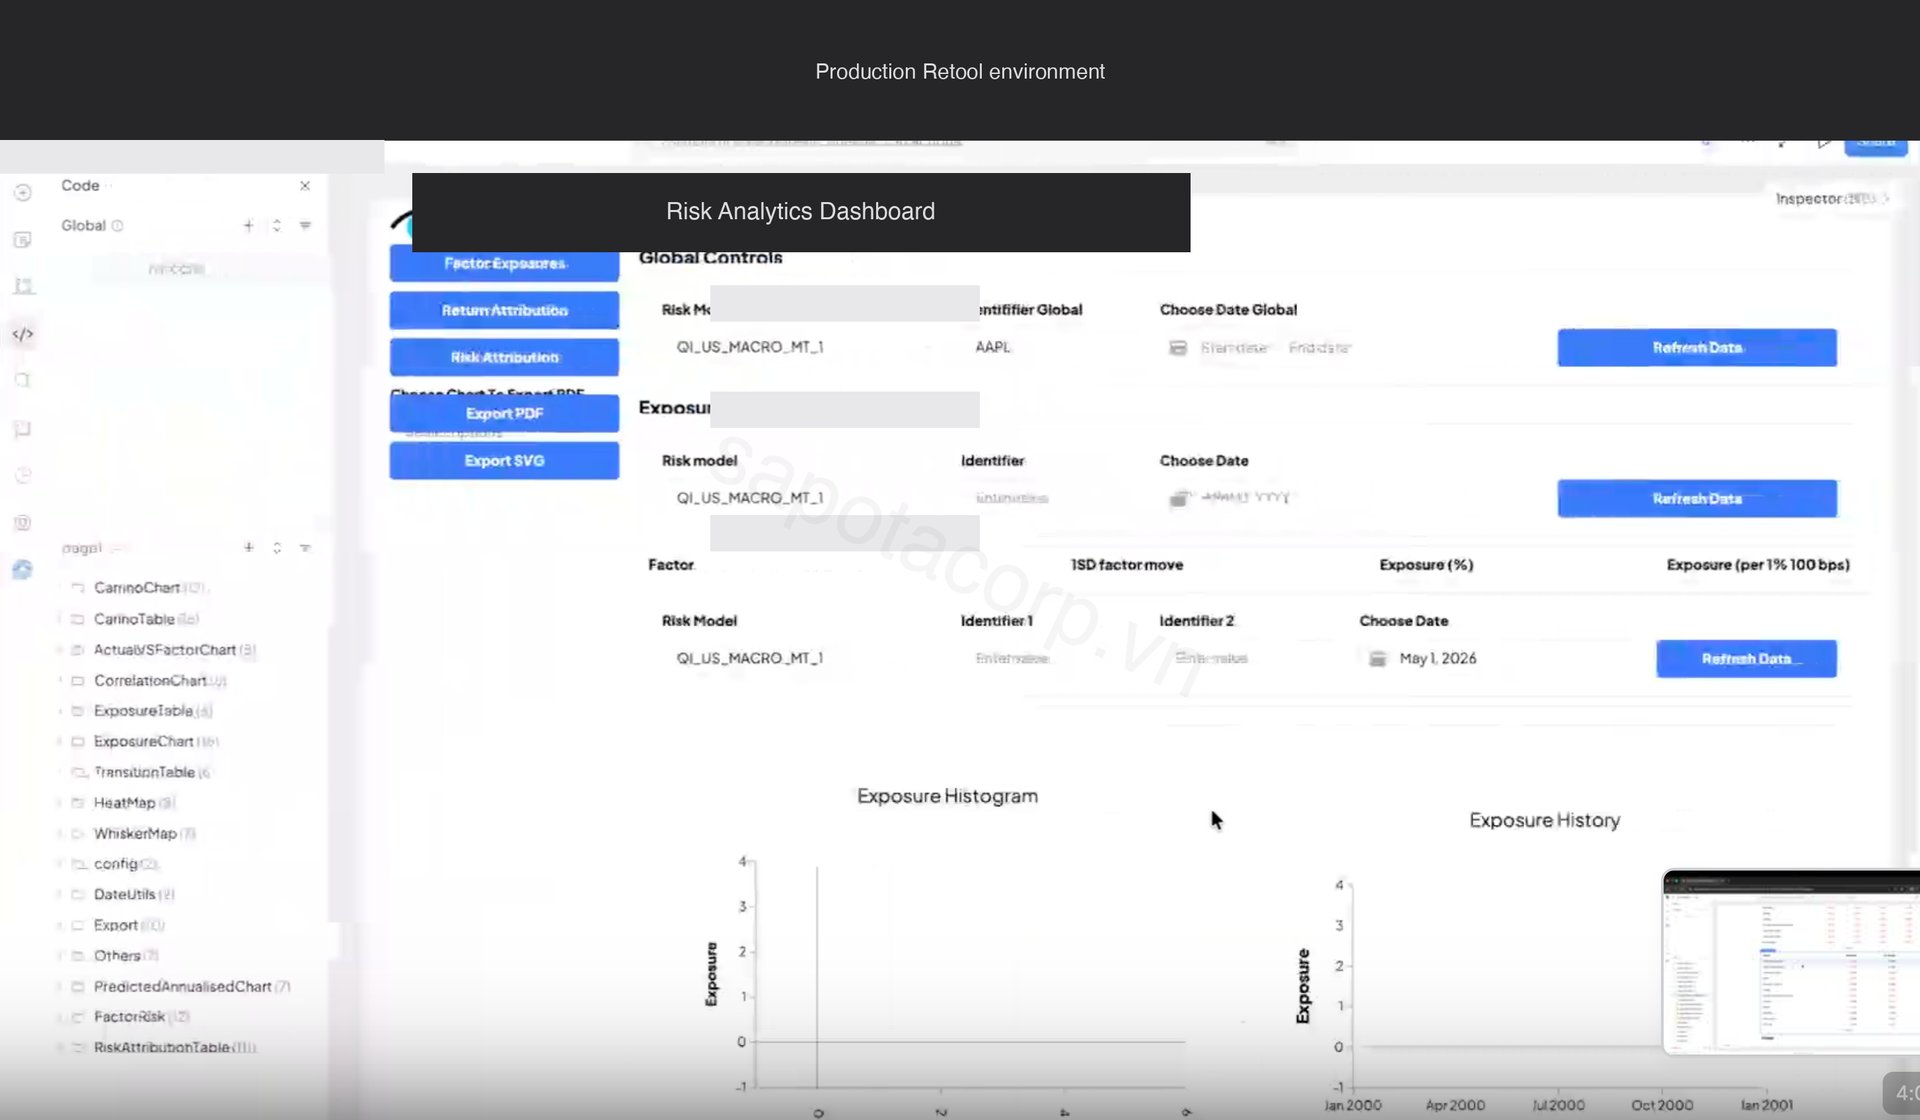The width and height of the screenshot is (1920, 1120).
Task: Open the config folder
Action: coord(116,864)
